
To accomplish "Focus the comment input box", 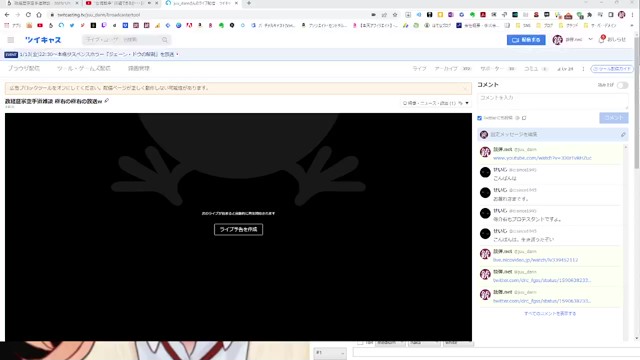I will [x=553, y=101].
